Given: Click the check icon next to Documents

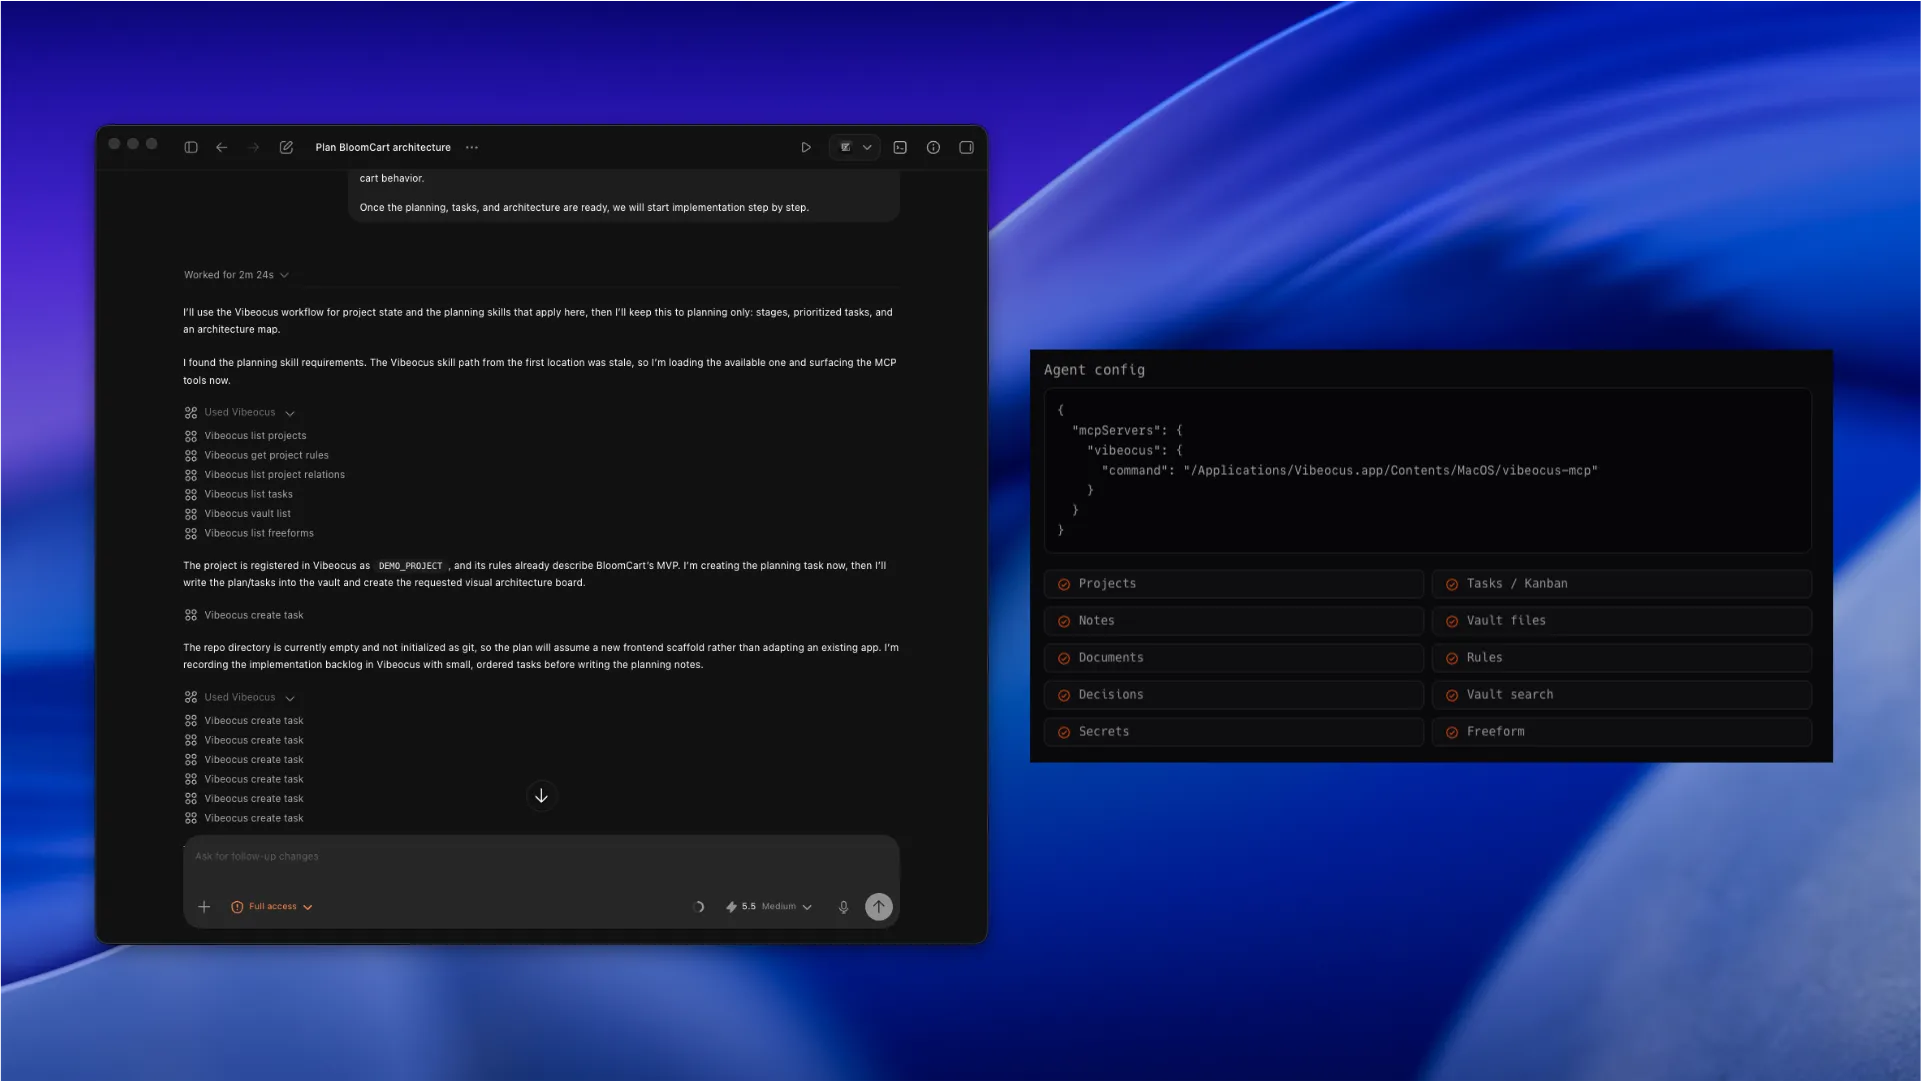Looking at the screenshot, I should pyautogui.click(x=1064, y=659).
